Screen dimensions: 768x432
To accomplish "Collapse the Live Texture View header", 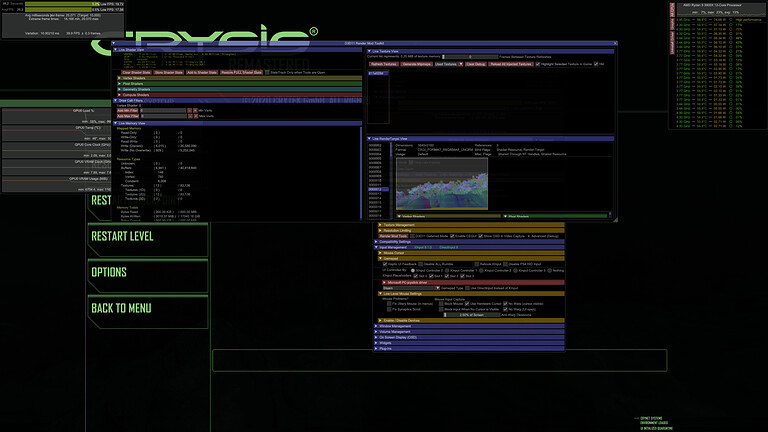I will pos(491,51).
